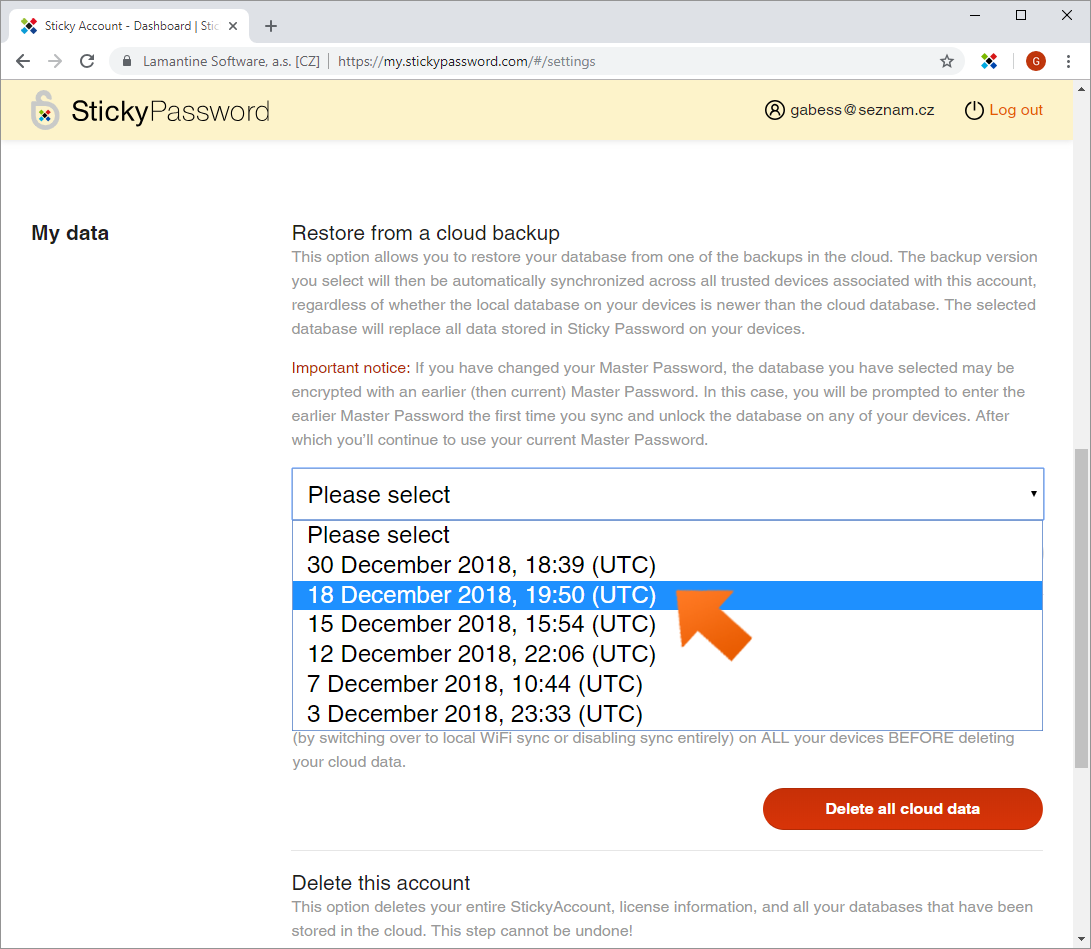Choose the Please select placeholder option
This screenshot has width=1091, height=949.
[x=667, y=535]
